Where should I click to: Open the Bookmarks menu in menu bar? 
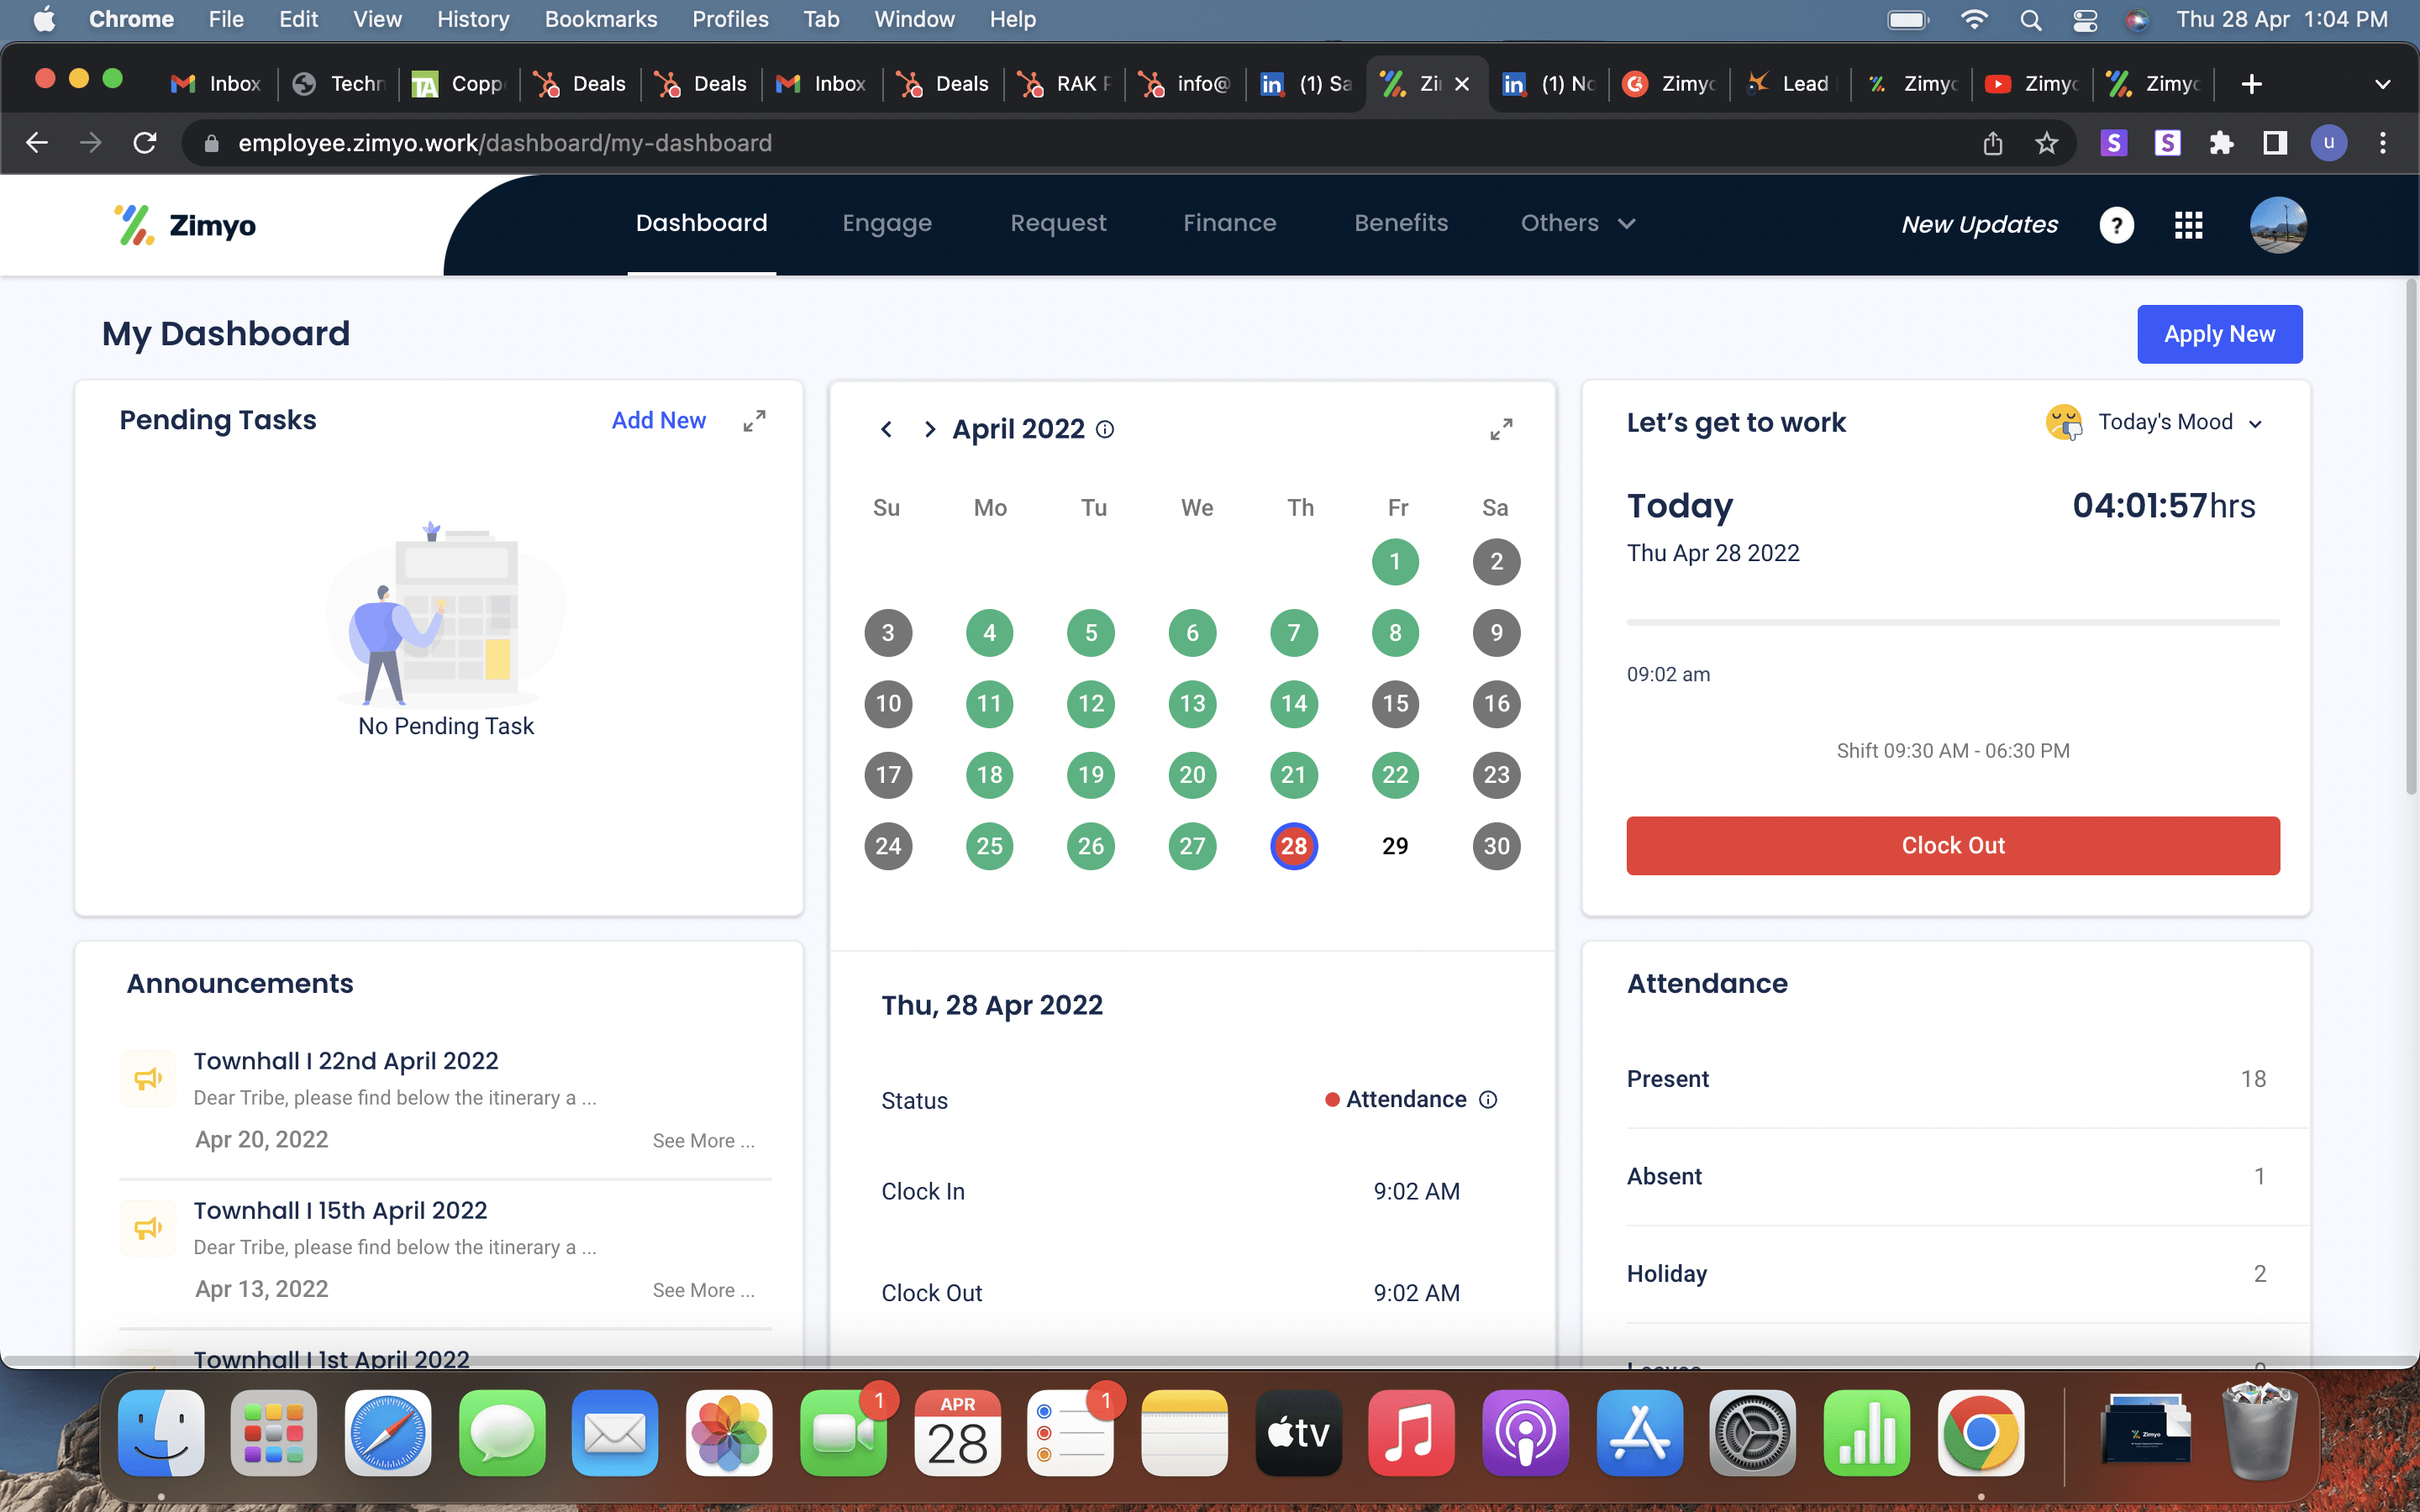600,20
